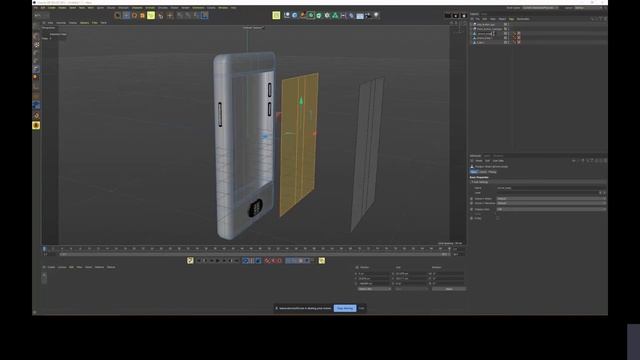Select the Live Selection tool
Image resolution: width=640 pixels, height=360 pixels.
click(x=118, y=16)
